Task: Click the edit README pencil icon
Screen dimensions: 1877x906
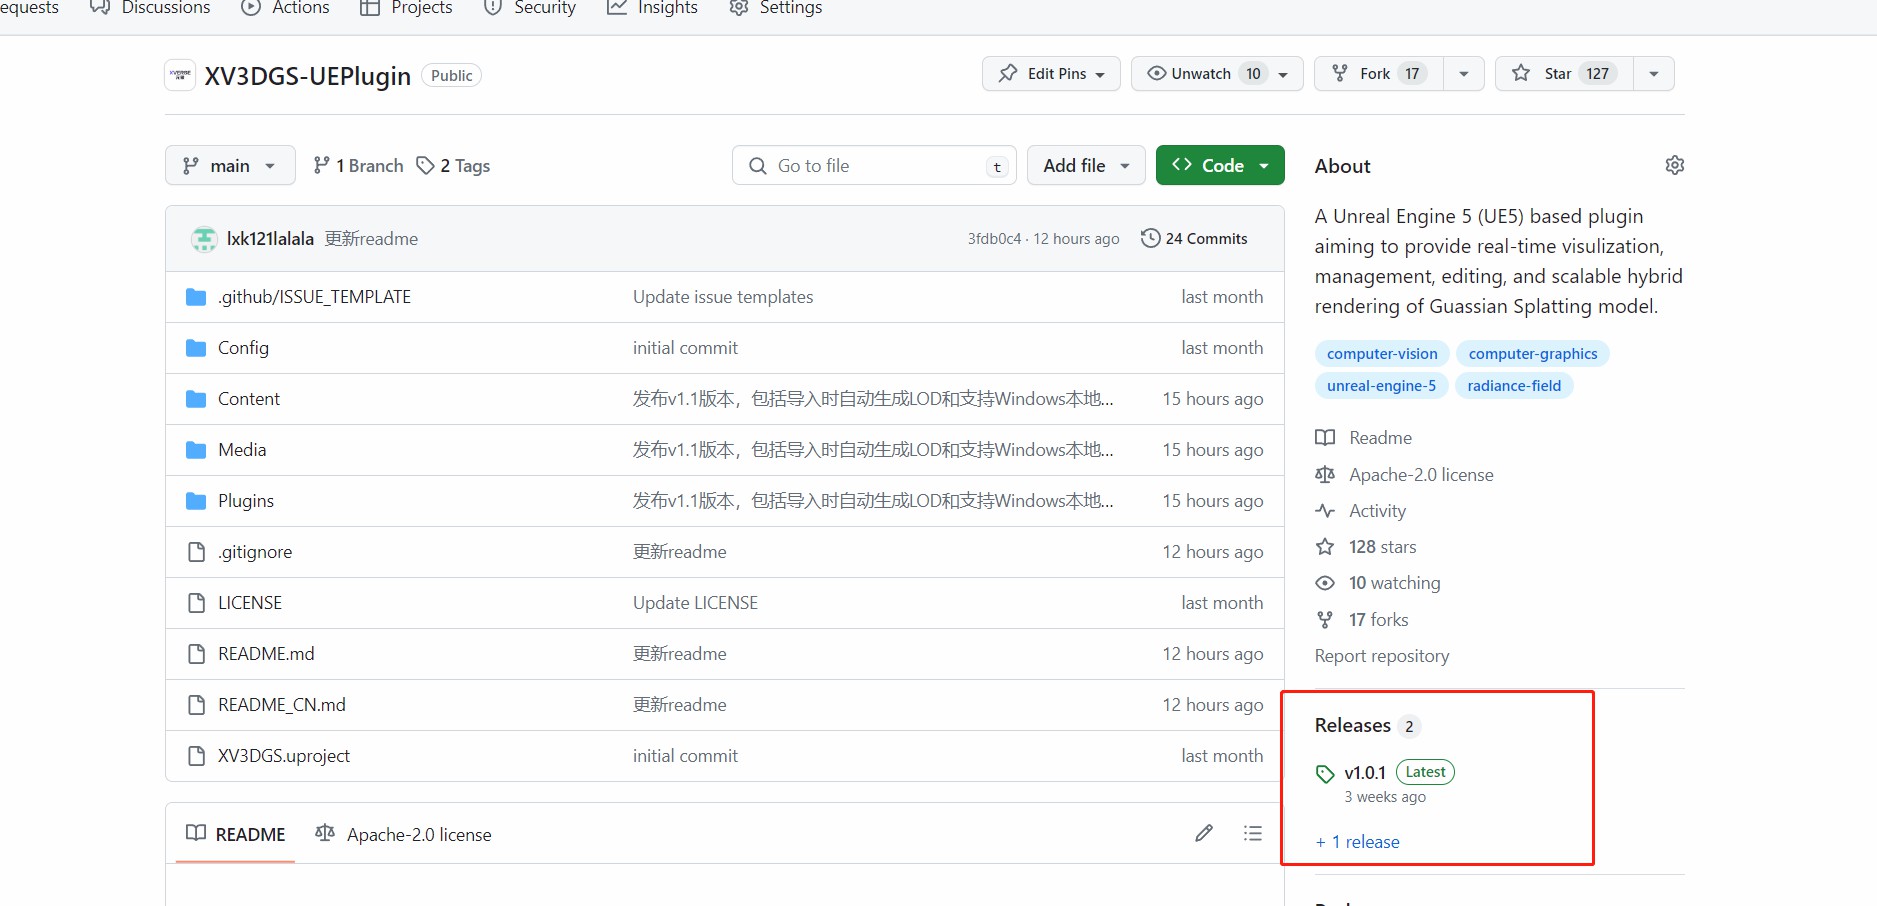Action: (1204, 833)
